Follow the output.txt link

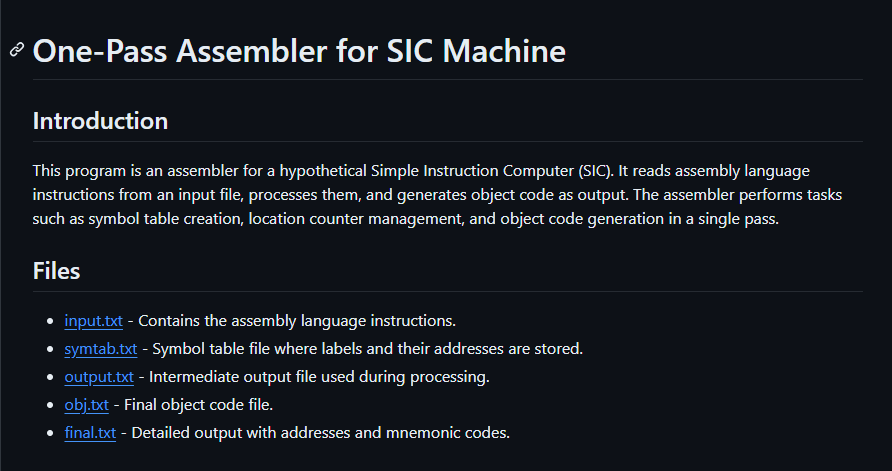[99, 377]
